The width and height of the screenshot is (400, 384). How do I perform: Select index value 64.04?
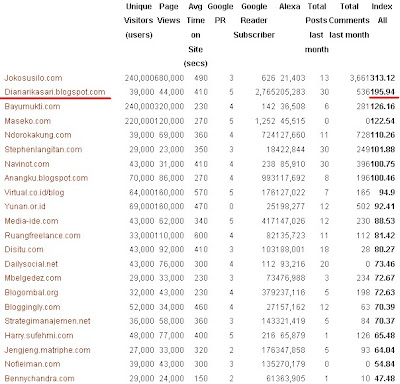click(x=385, y=350)
